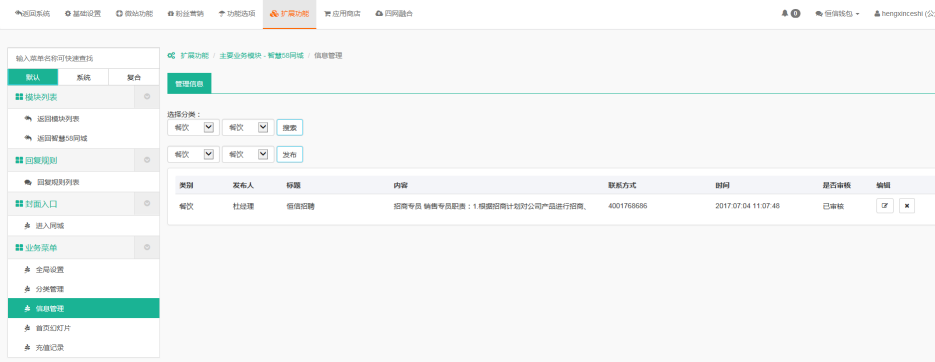Click the breadcrumb gears icon before 扩展功能
The width and height of the screenshot is (935, 362).
pos(171,55)
